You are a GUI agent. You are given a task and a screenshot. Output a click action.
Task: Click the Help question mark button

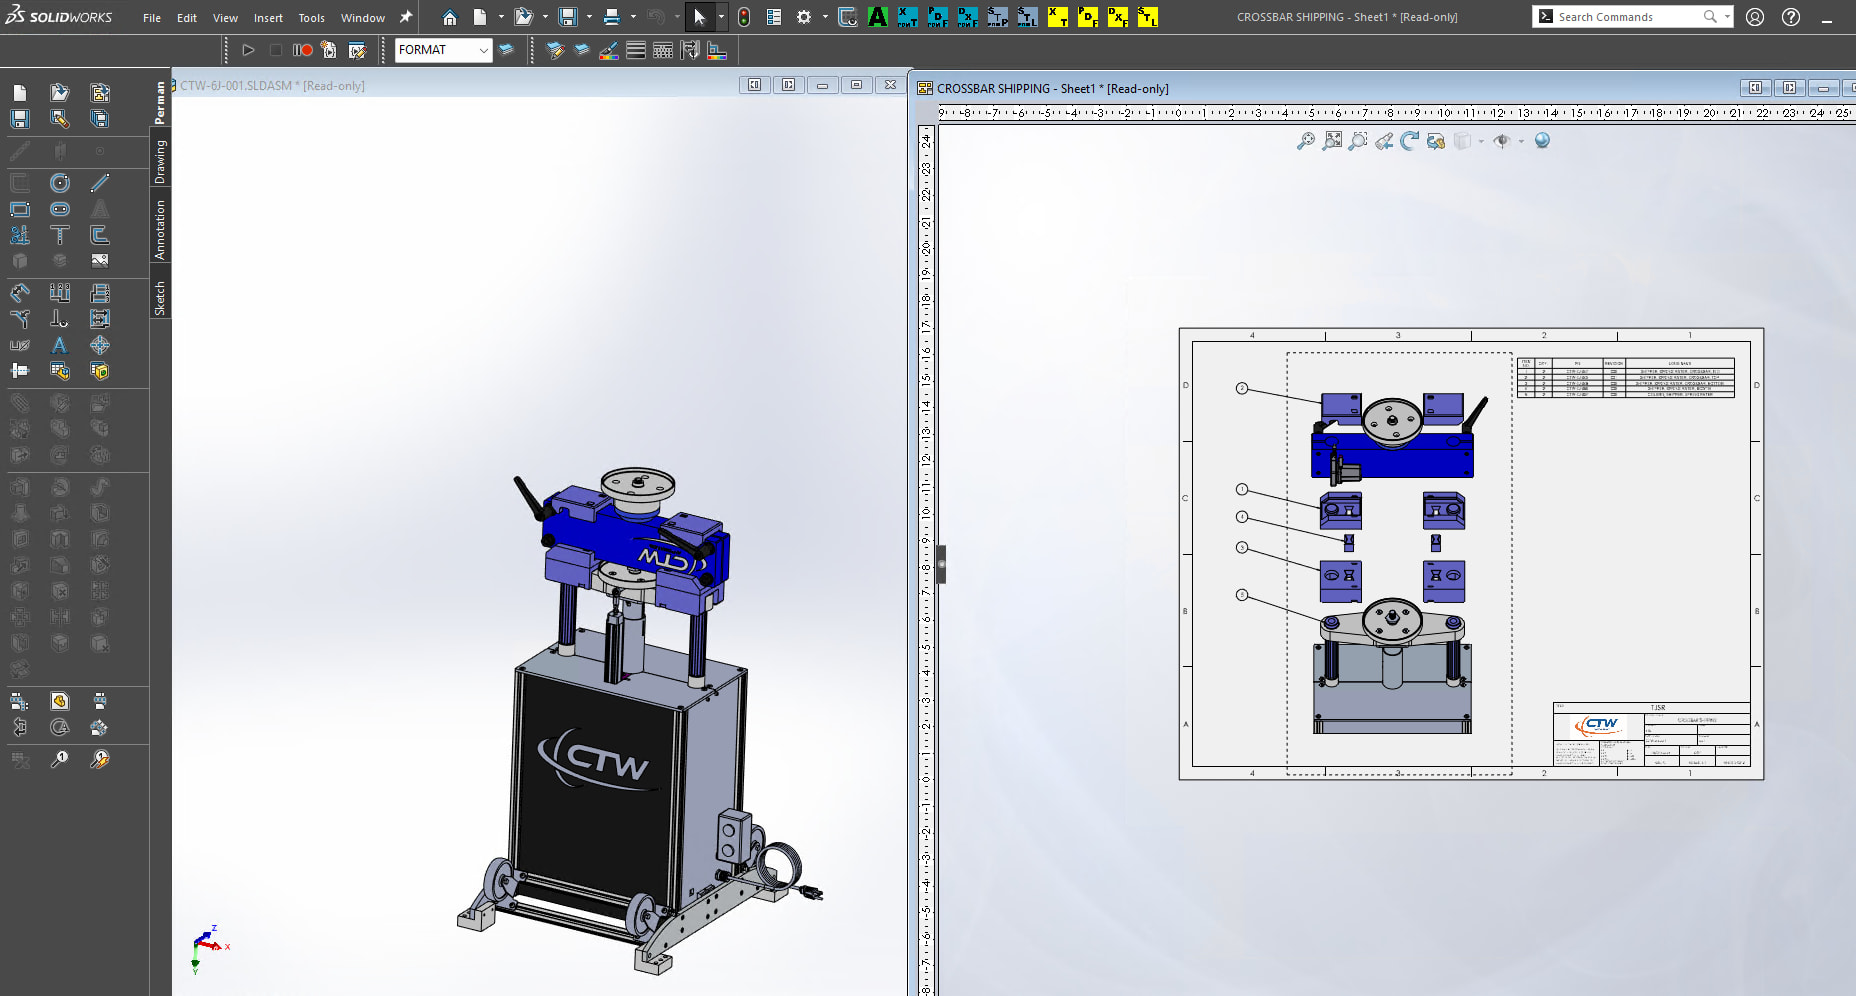pyautogui.click(x=1791, y=17)
